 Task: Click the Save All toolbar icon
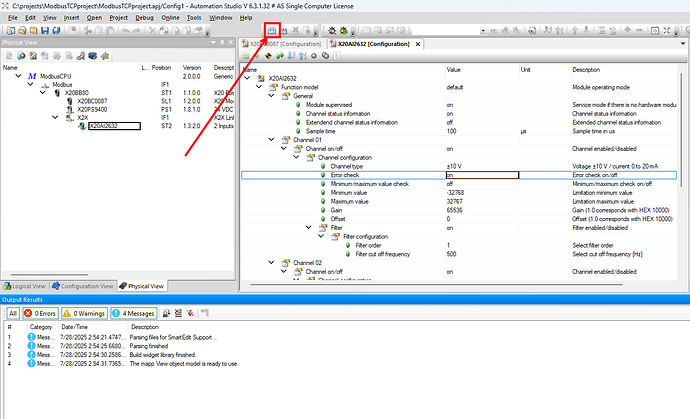[x=56, y=30]
